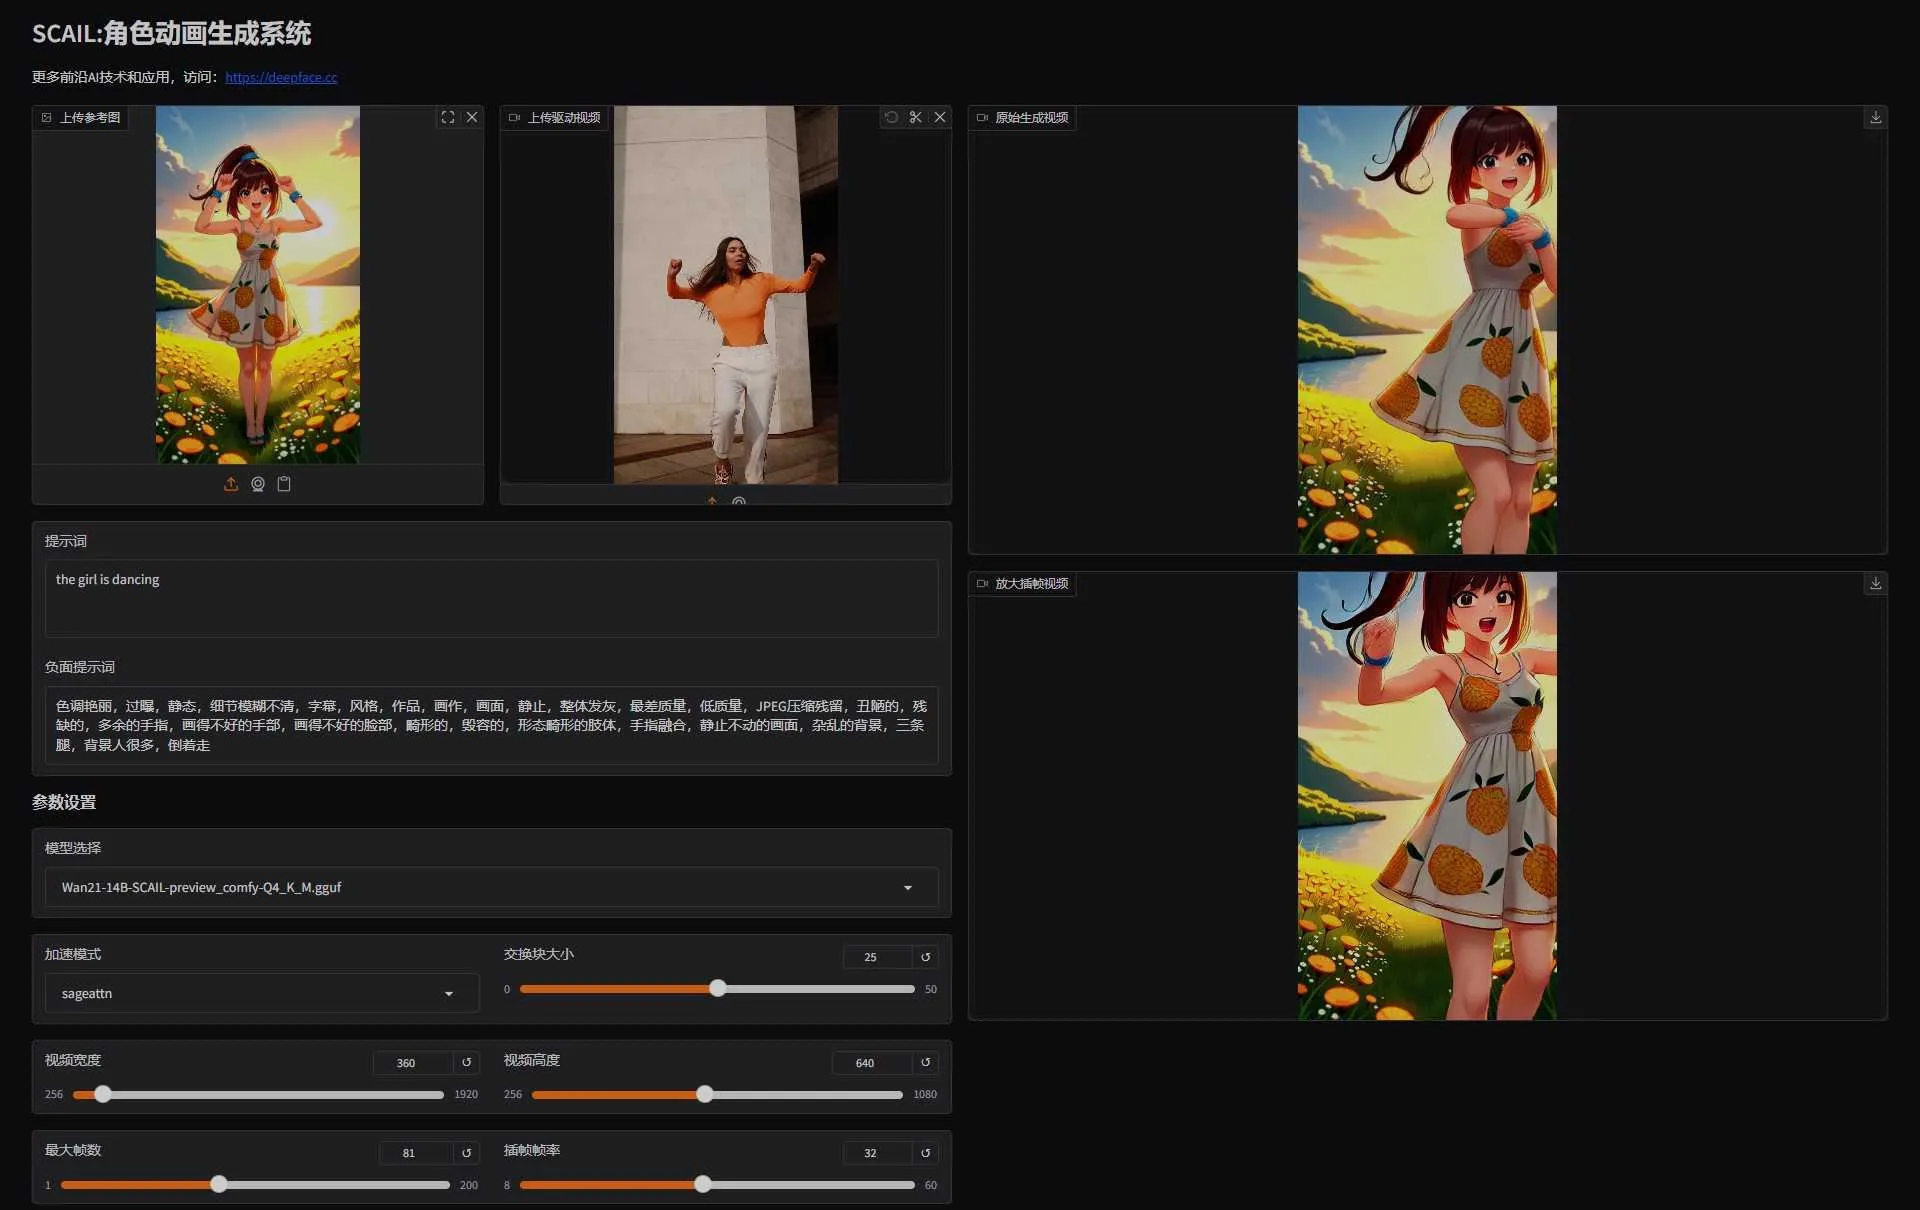The image size is (1920, 1210).
Task: Trim the driving video with scissors icon
Action: (916, 117)
